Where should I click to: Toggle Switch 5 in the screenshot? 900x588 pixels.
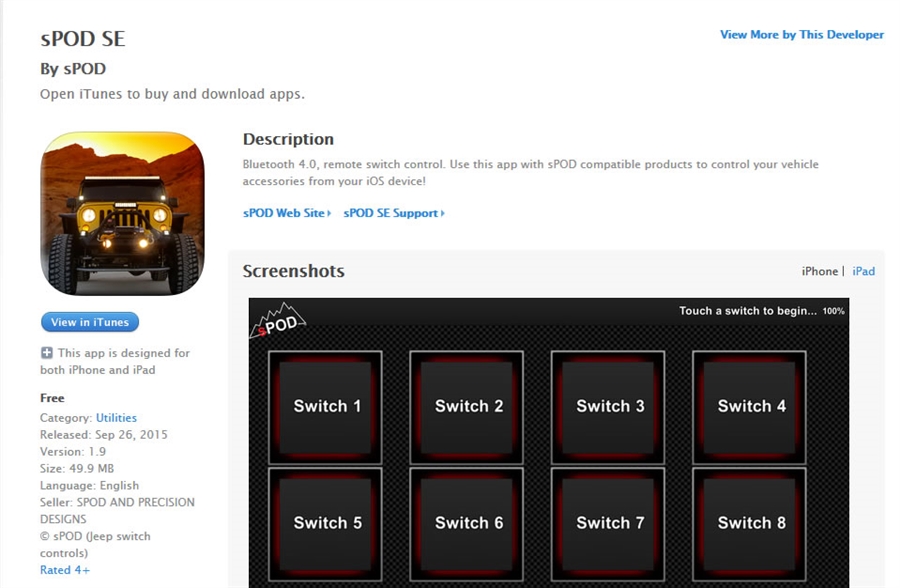pos(325,524)
